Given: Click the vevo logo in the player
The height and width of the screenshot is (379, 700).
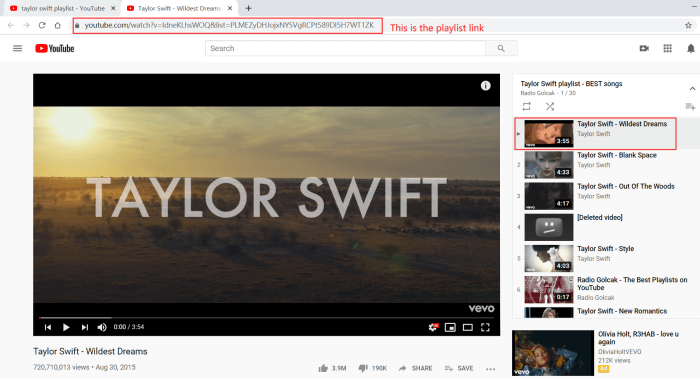Looking at the screenshot, I should click(x=481, y=308).
